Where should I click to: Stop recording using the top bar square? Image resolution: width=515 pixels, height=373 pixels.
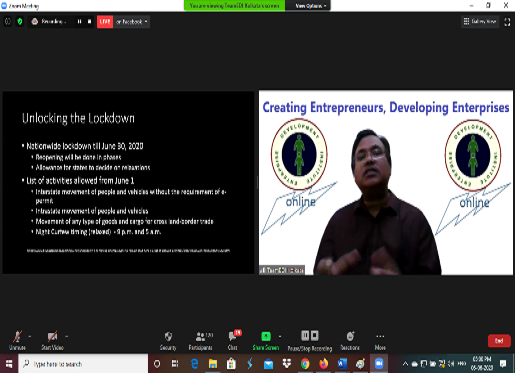click(89, 21)
